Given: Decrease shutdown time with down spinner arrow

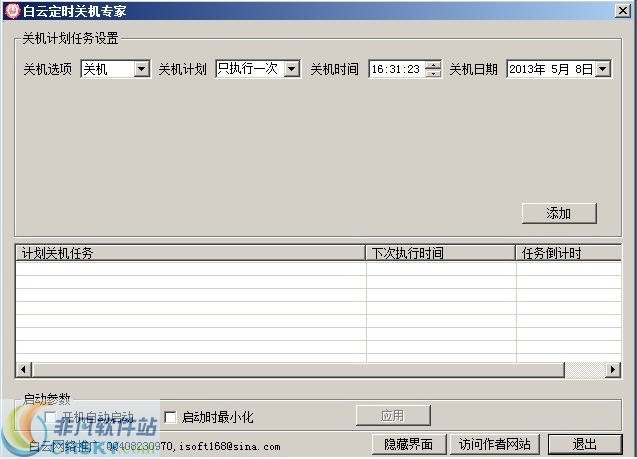Looking at the screenshot, I should [x=433, y=73].
